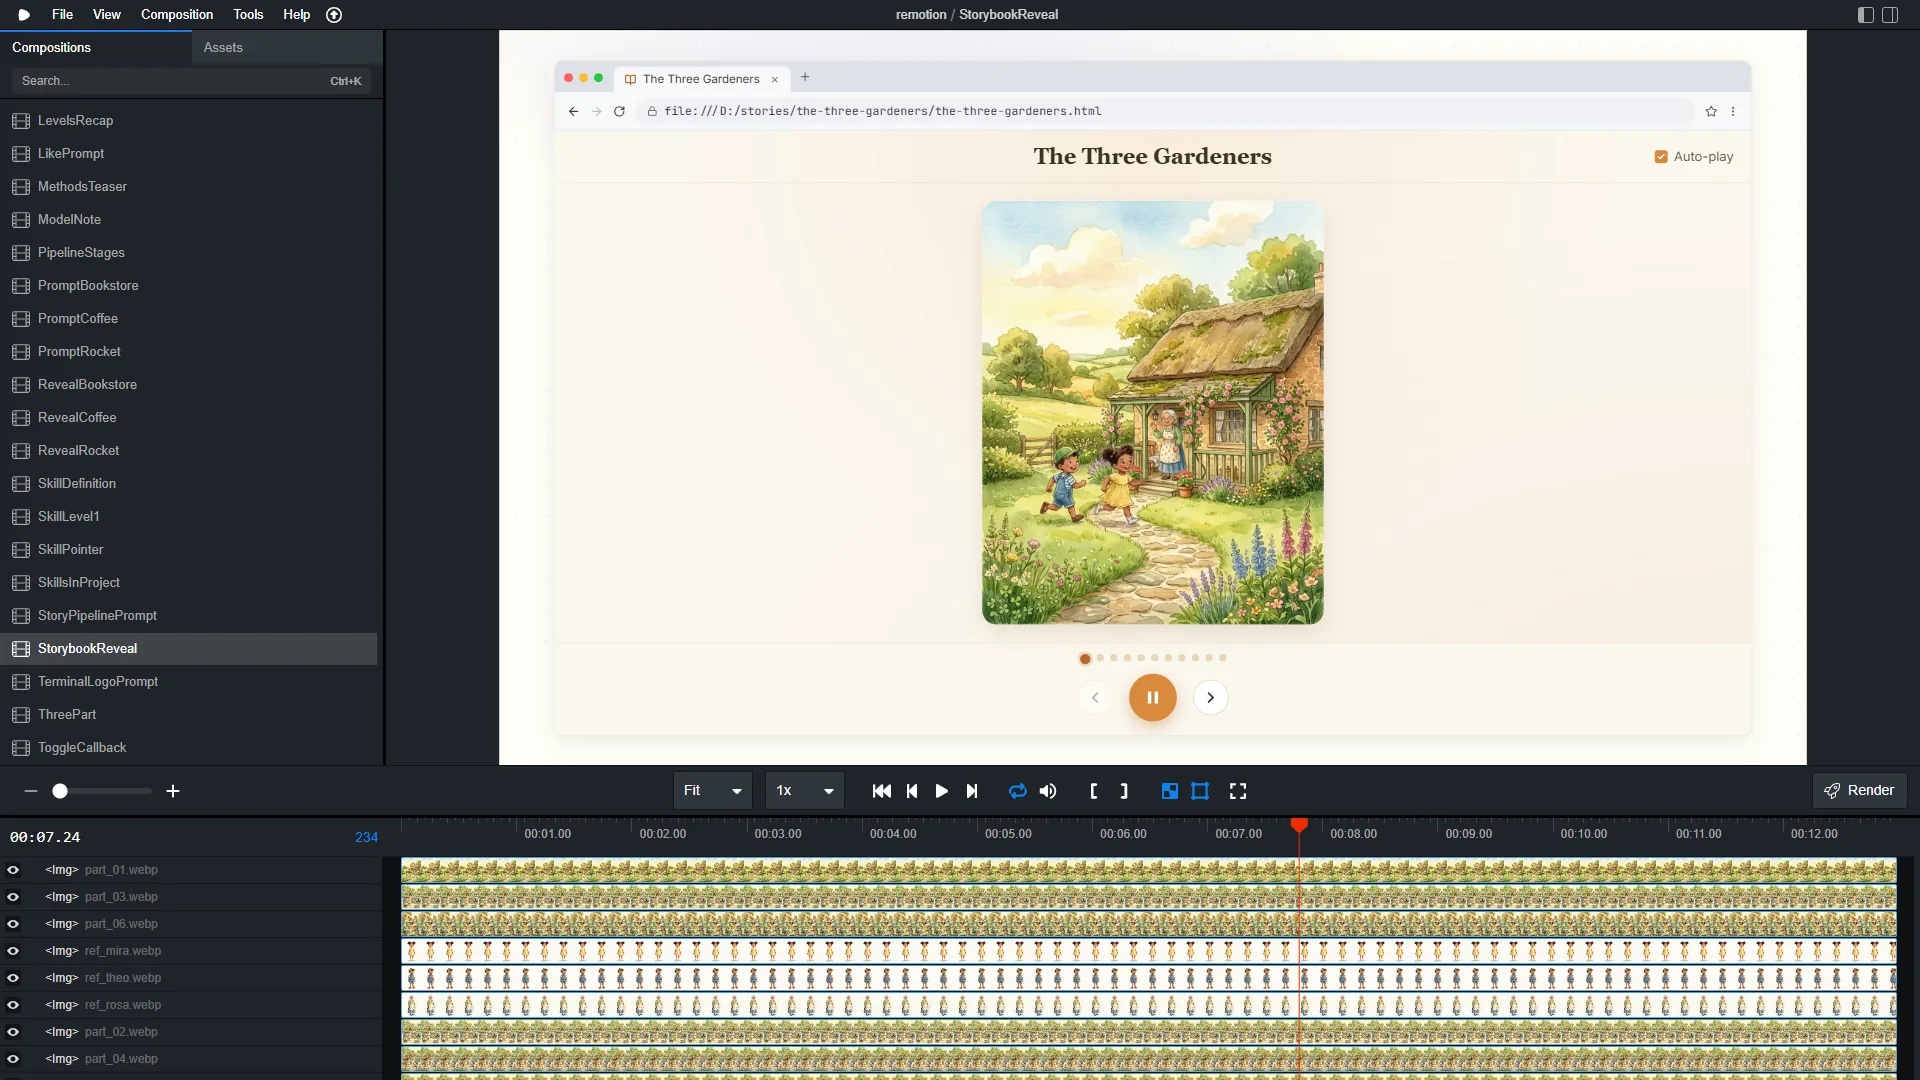Click the film icon beside PromptRocket
The height and width of the screenshot is (1080, 1920).
[21, 351]
